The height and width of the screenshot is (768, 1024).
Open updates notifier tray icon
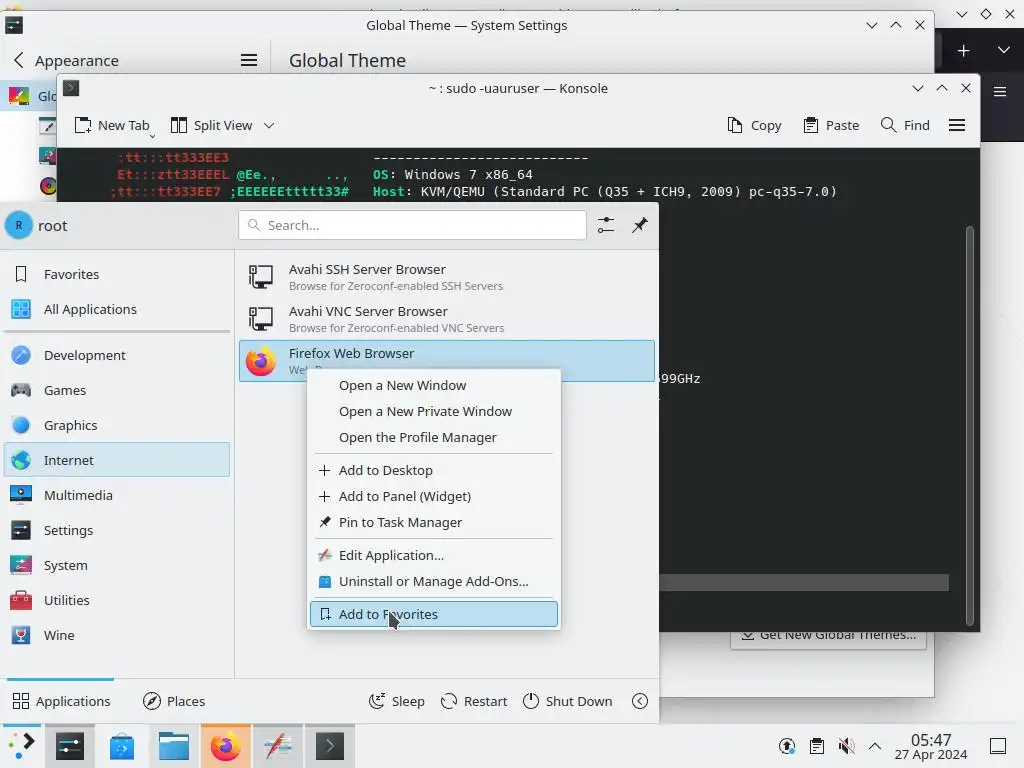(787, 746)
